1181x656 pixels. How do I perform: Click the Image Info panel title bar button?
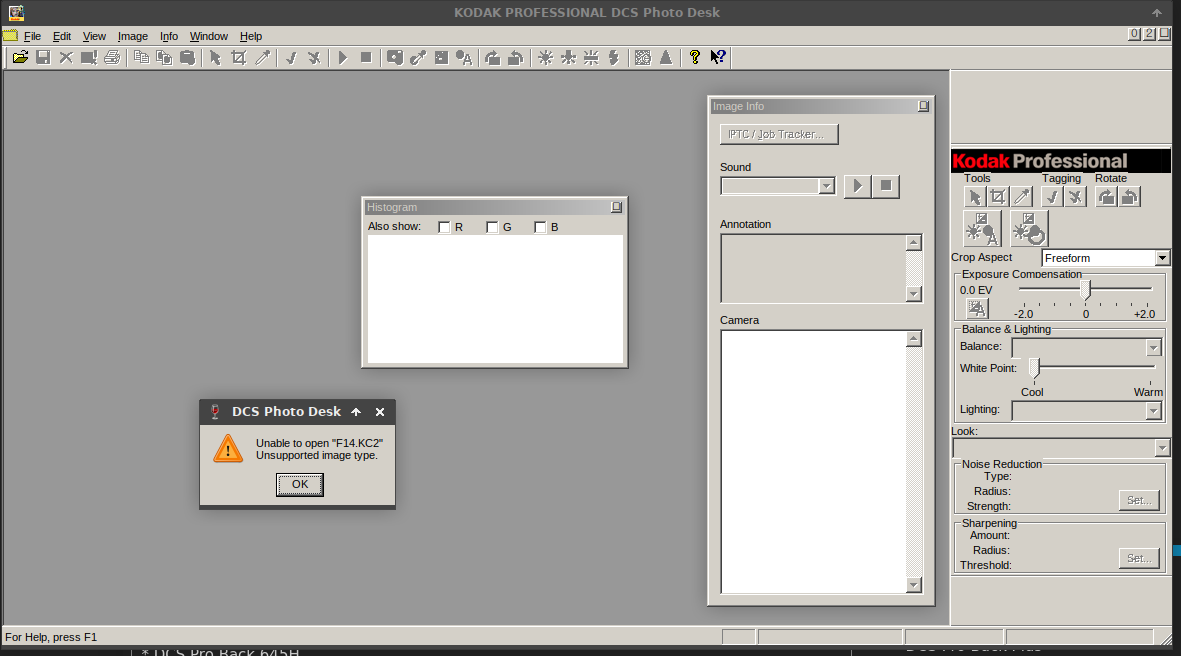coord(923,106)
